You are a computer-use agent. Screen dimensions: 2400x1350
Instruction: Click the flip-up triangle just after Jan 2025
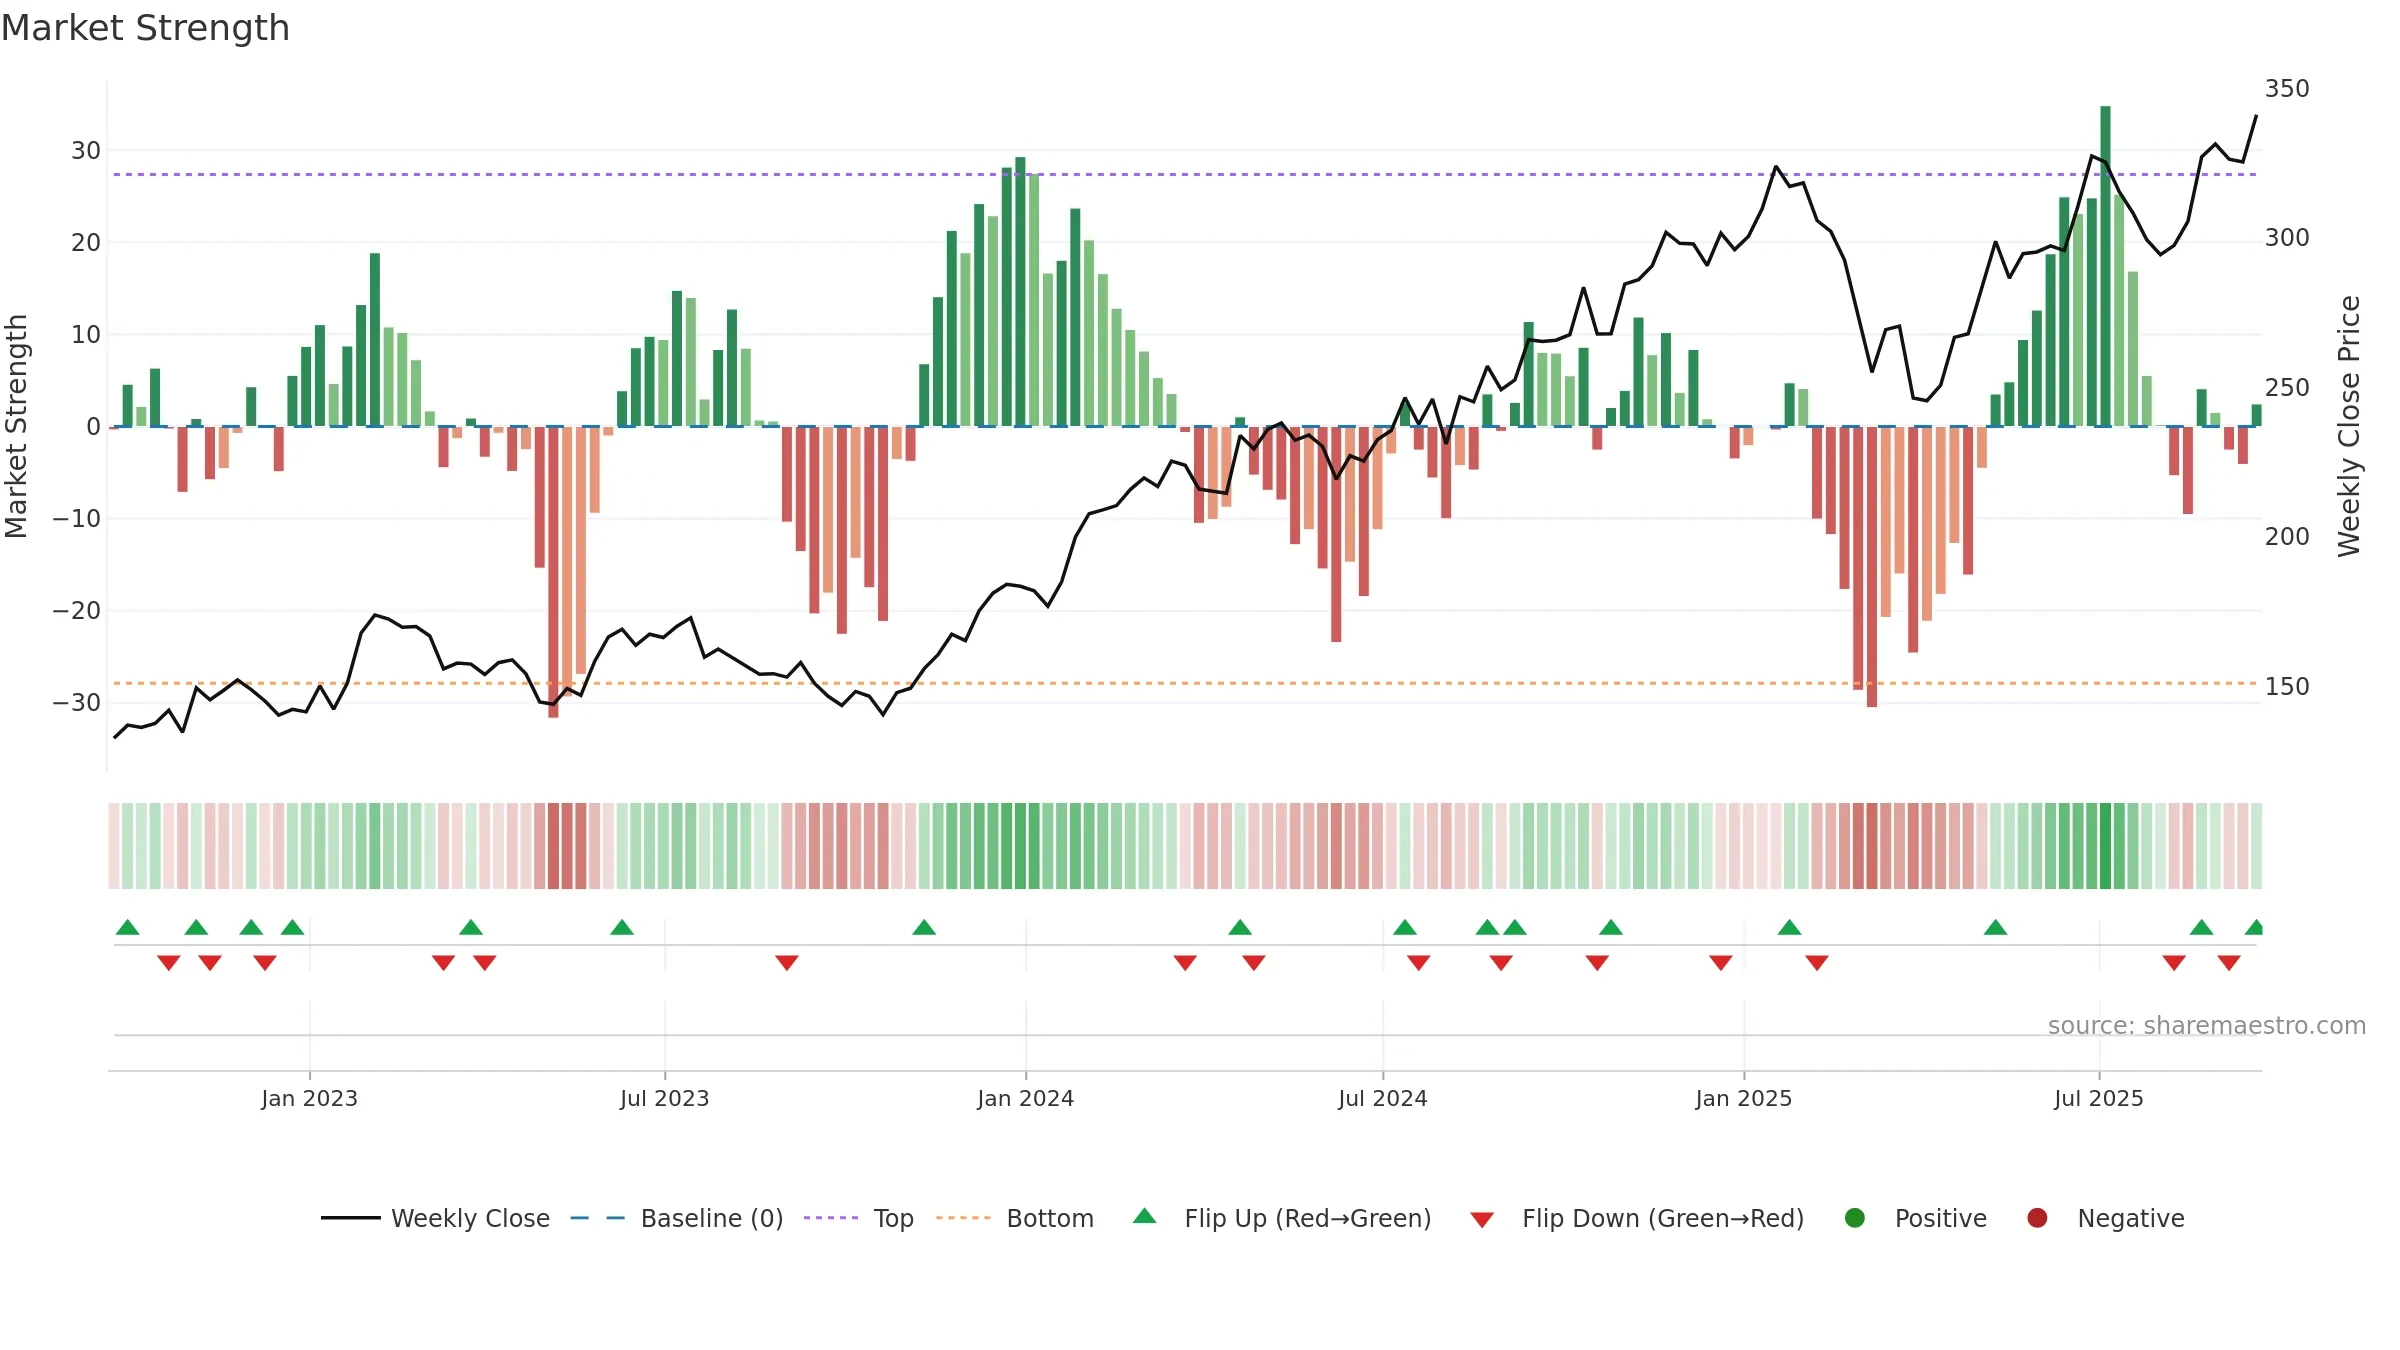[1790, 928]
